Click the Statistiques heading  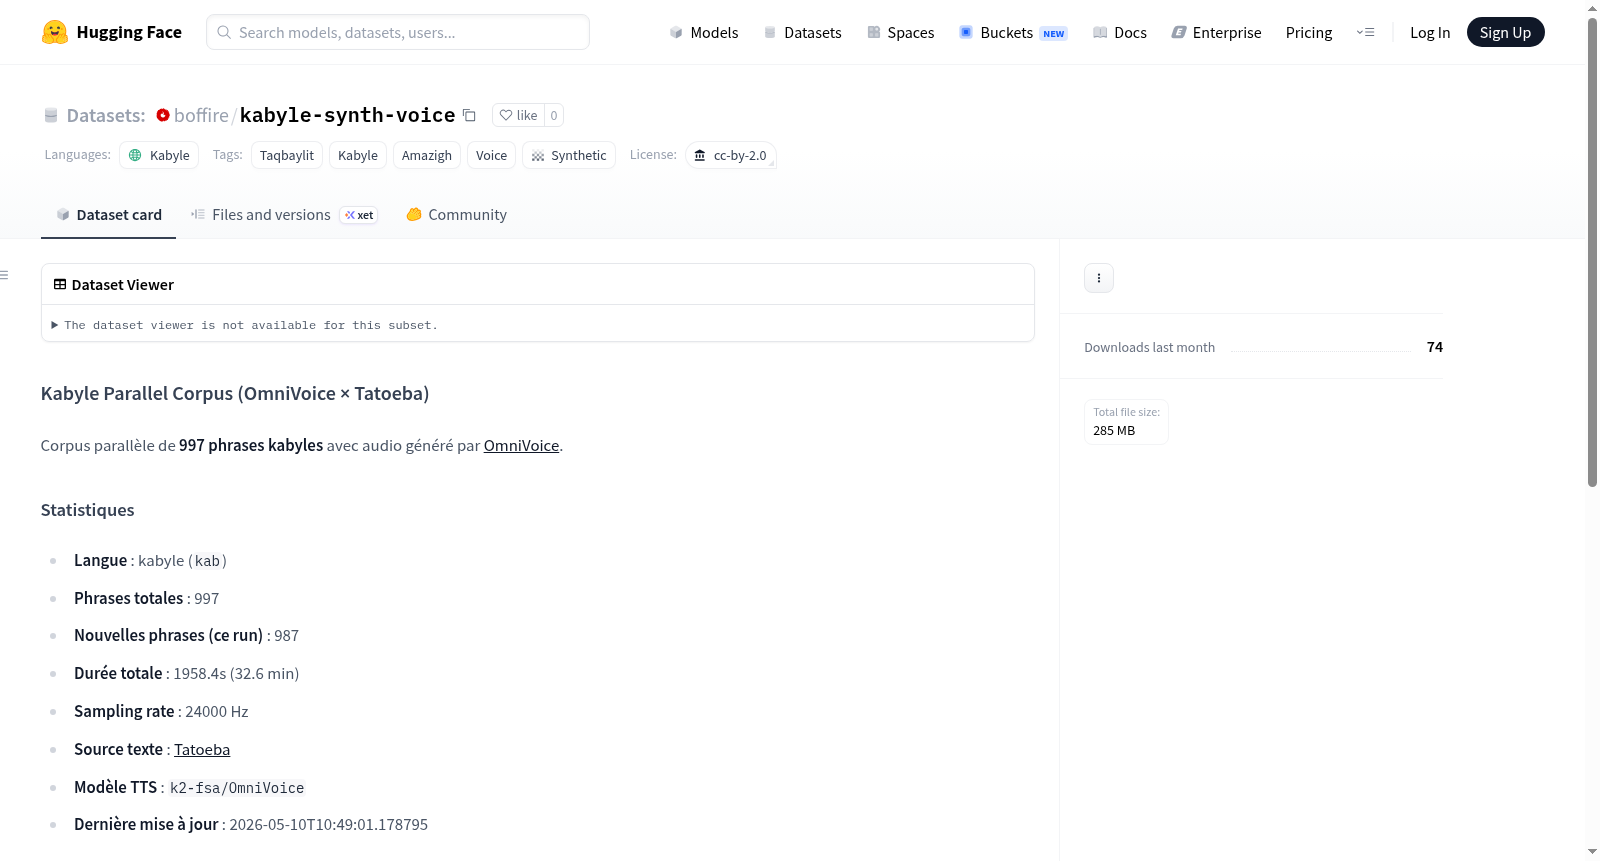coord(87,510)
